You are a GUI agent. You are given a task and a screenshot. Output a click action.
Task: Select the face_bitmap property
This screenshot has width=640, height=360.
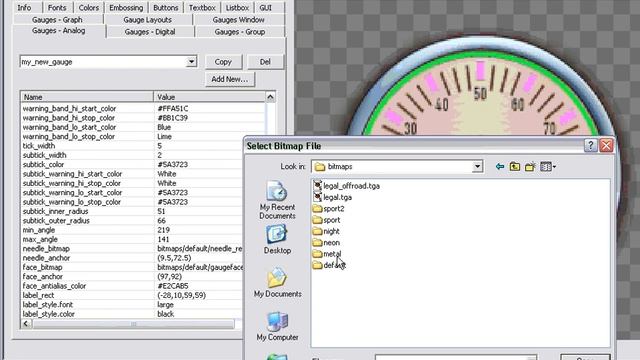[42, 267]
